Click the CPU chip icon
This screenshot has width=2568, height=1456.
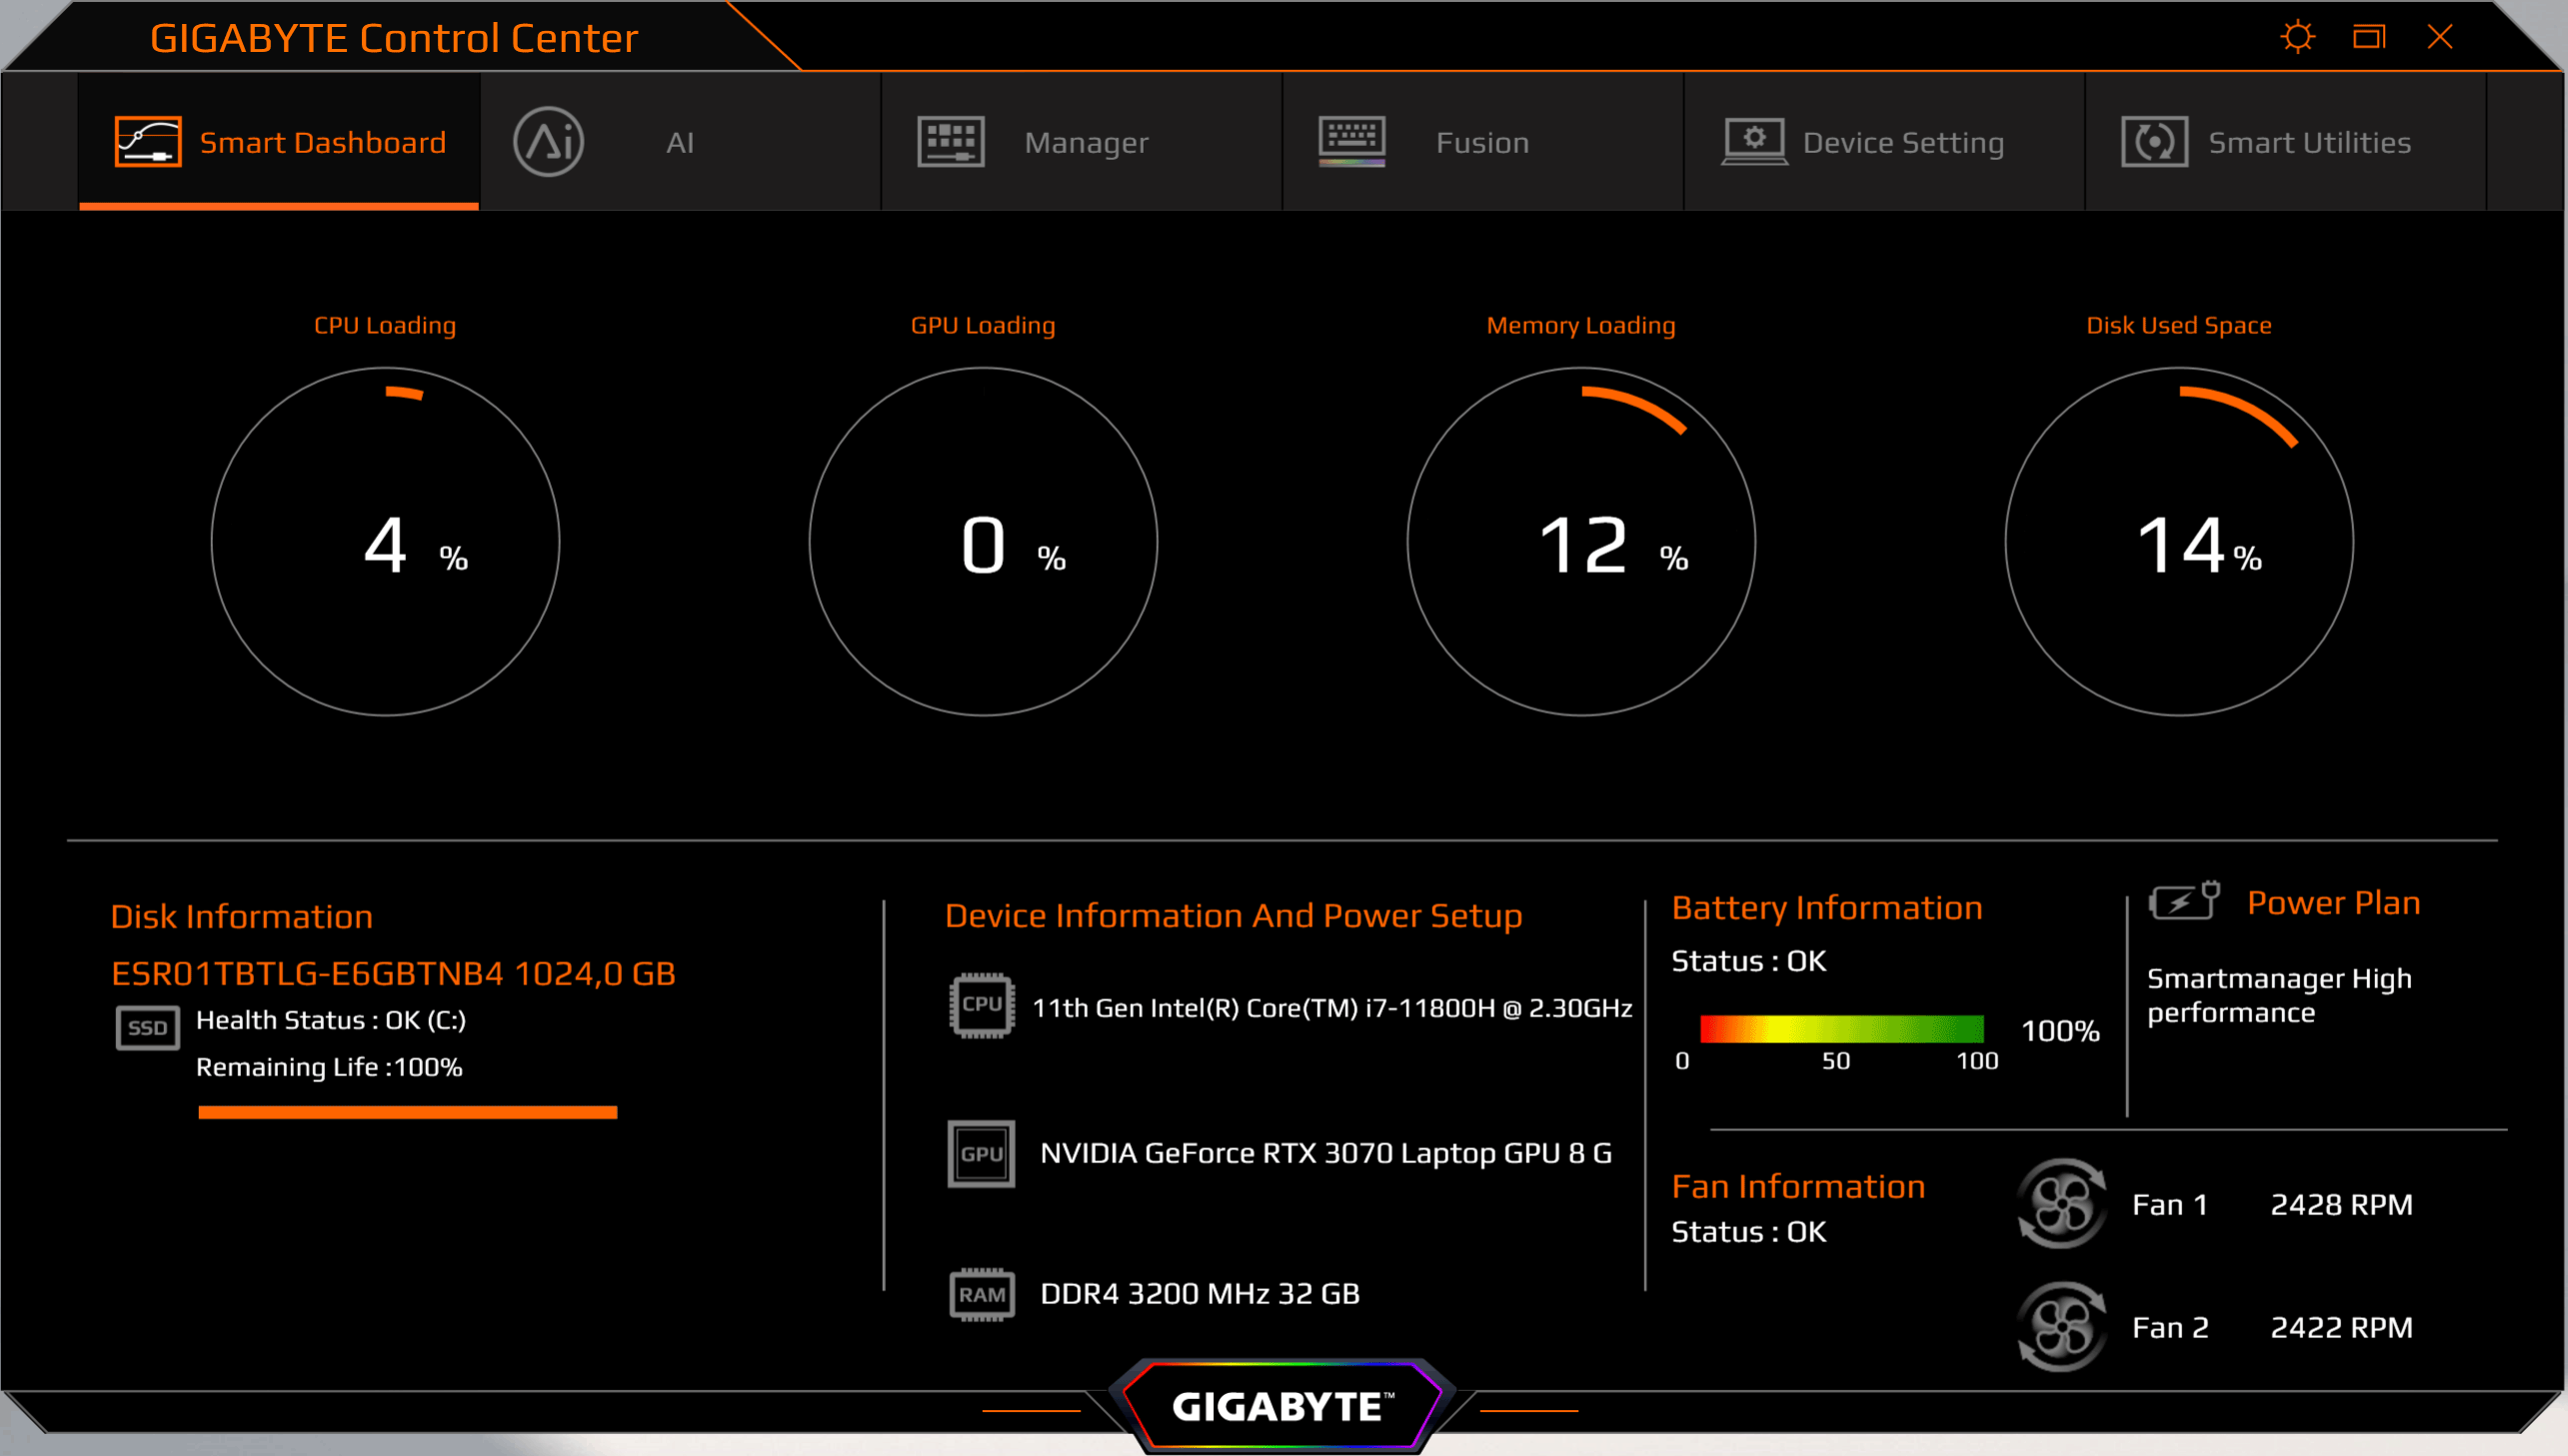(x=981, y=1005)
